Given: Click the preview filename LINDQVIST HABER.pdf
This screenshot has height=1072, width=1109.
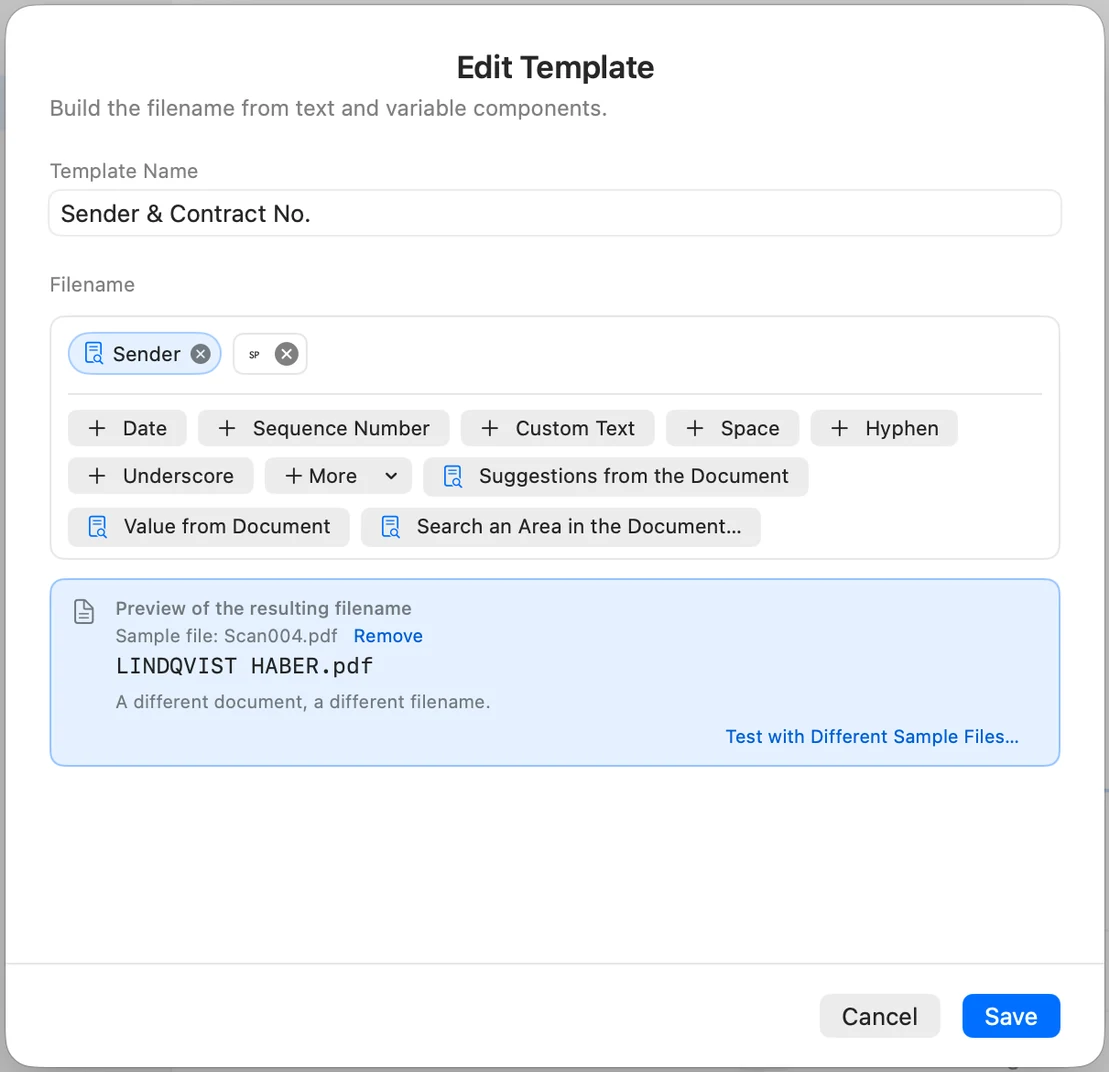Looking at the screenshot, I should click(x=244, y=666).
